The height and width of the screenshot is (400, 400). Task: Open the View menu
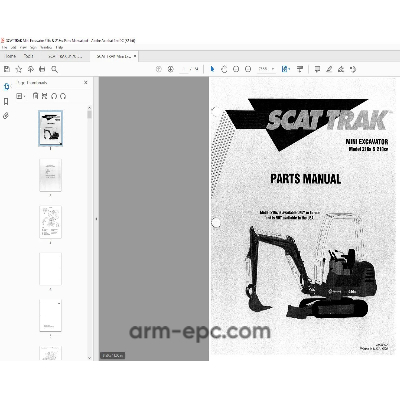click(23, 48)
